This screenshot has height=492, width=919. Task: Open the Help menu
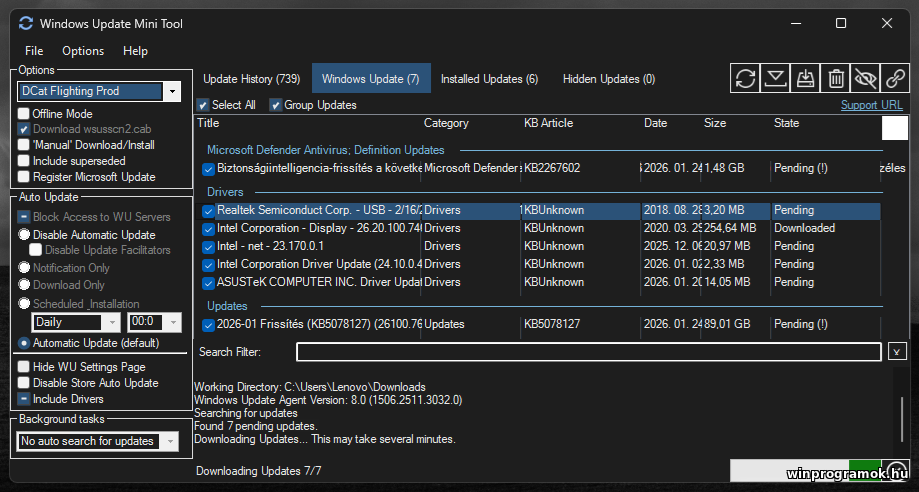point(135,51)
